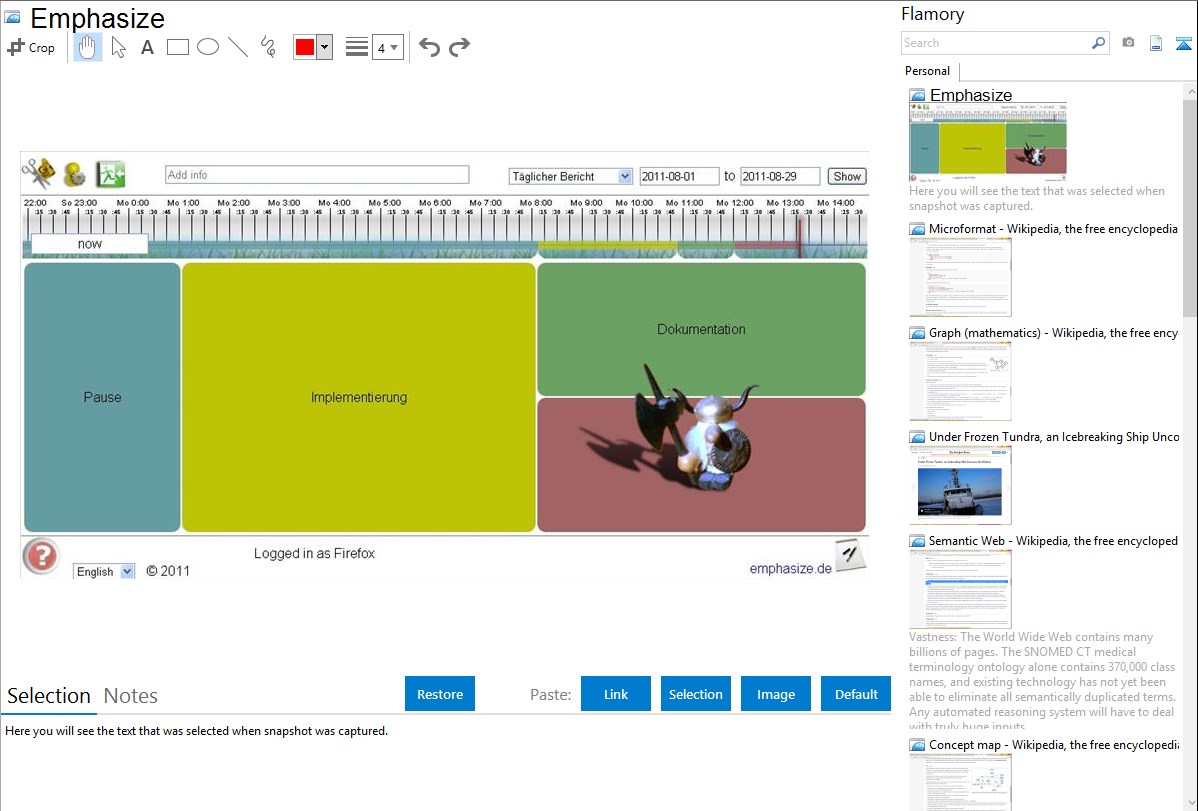Click the Show button
This screenshot has height=811, width=1198.
coord(847,176)
